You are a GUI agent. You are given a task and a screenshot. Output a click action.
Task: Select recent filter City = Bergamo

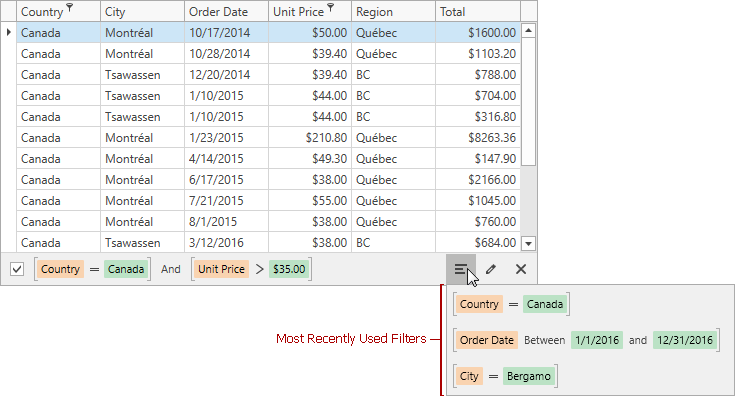tap(505, 376)
